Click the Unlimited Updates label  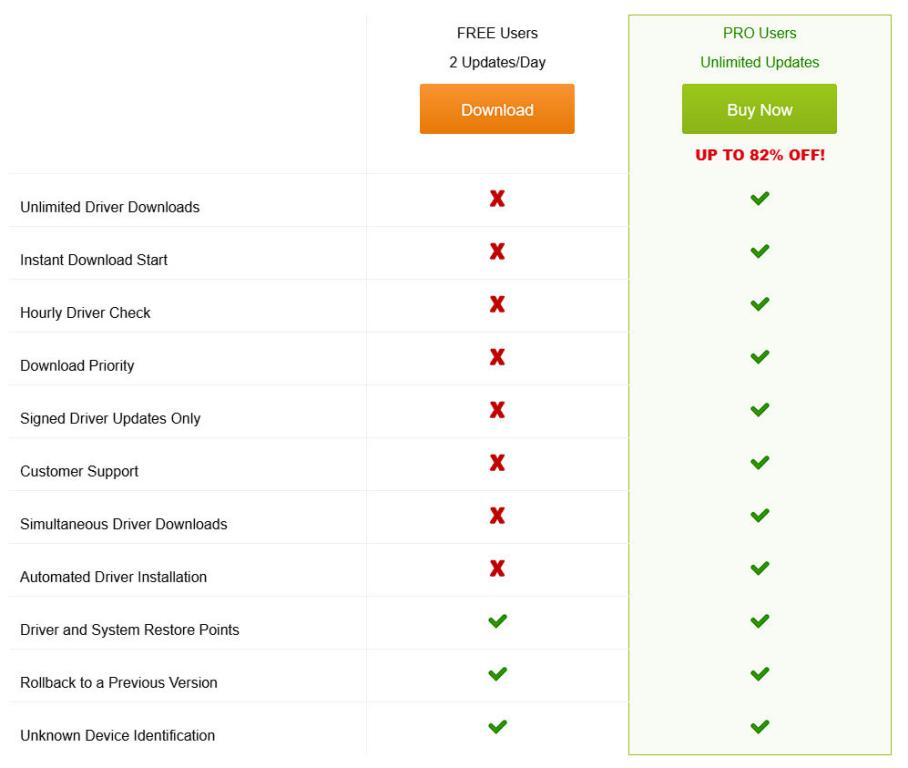point(759,62)
